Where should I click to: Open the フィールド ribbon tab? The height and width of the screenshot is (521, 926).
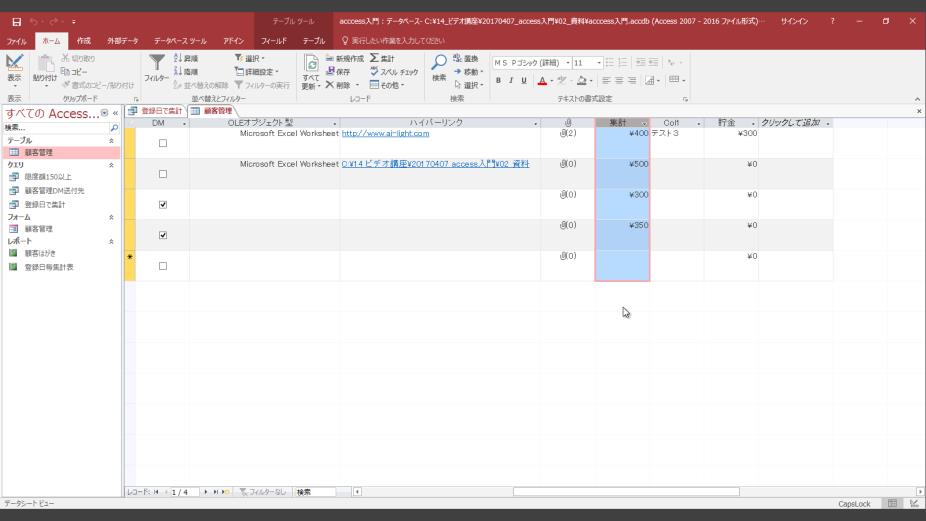click(274, 41)
